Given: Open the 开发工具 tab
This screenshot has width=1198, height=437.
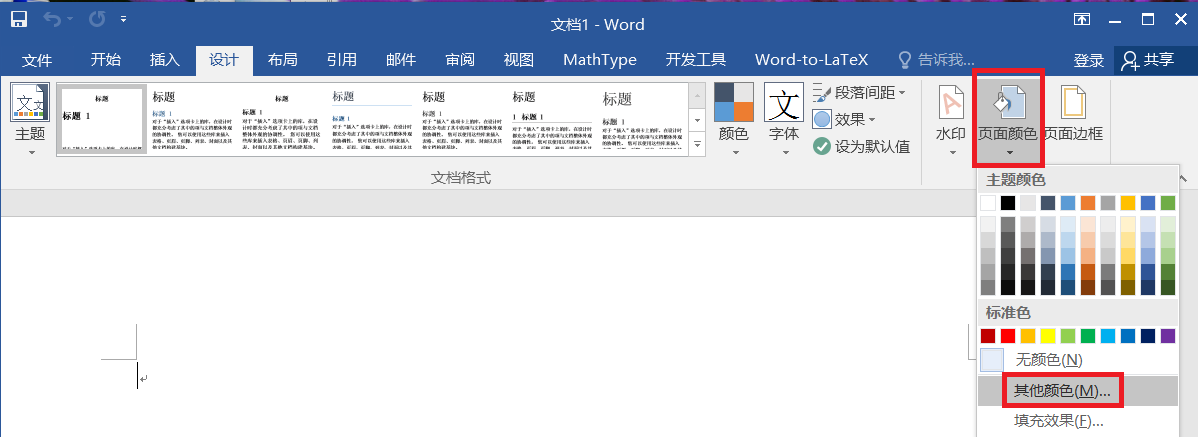Looking at the screenshot, I should (x=695, y=60).
